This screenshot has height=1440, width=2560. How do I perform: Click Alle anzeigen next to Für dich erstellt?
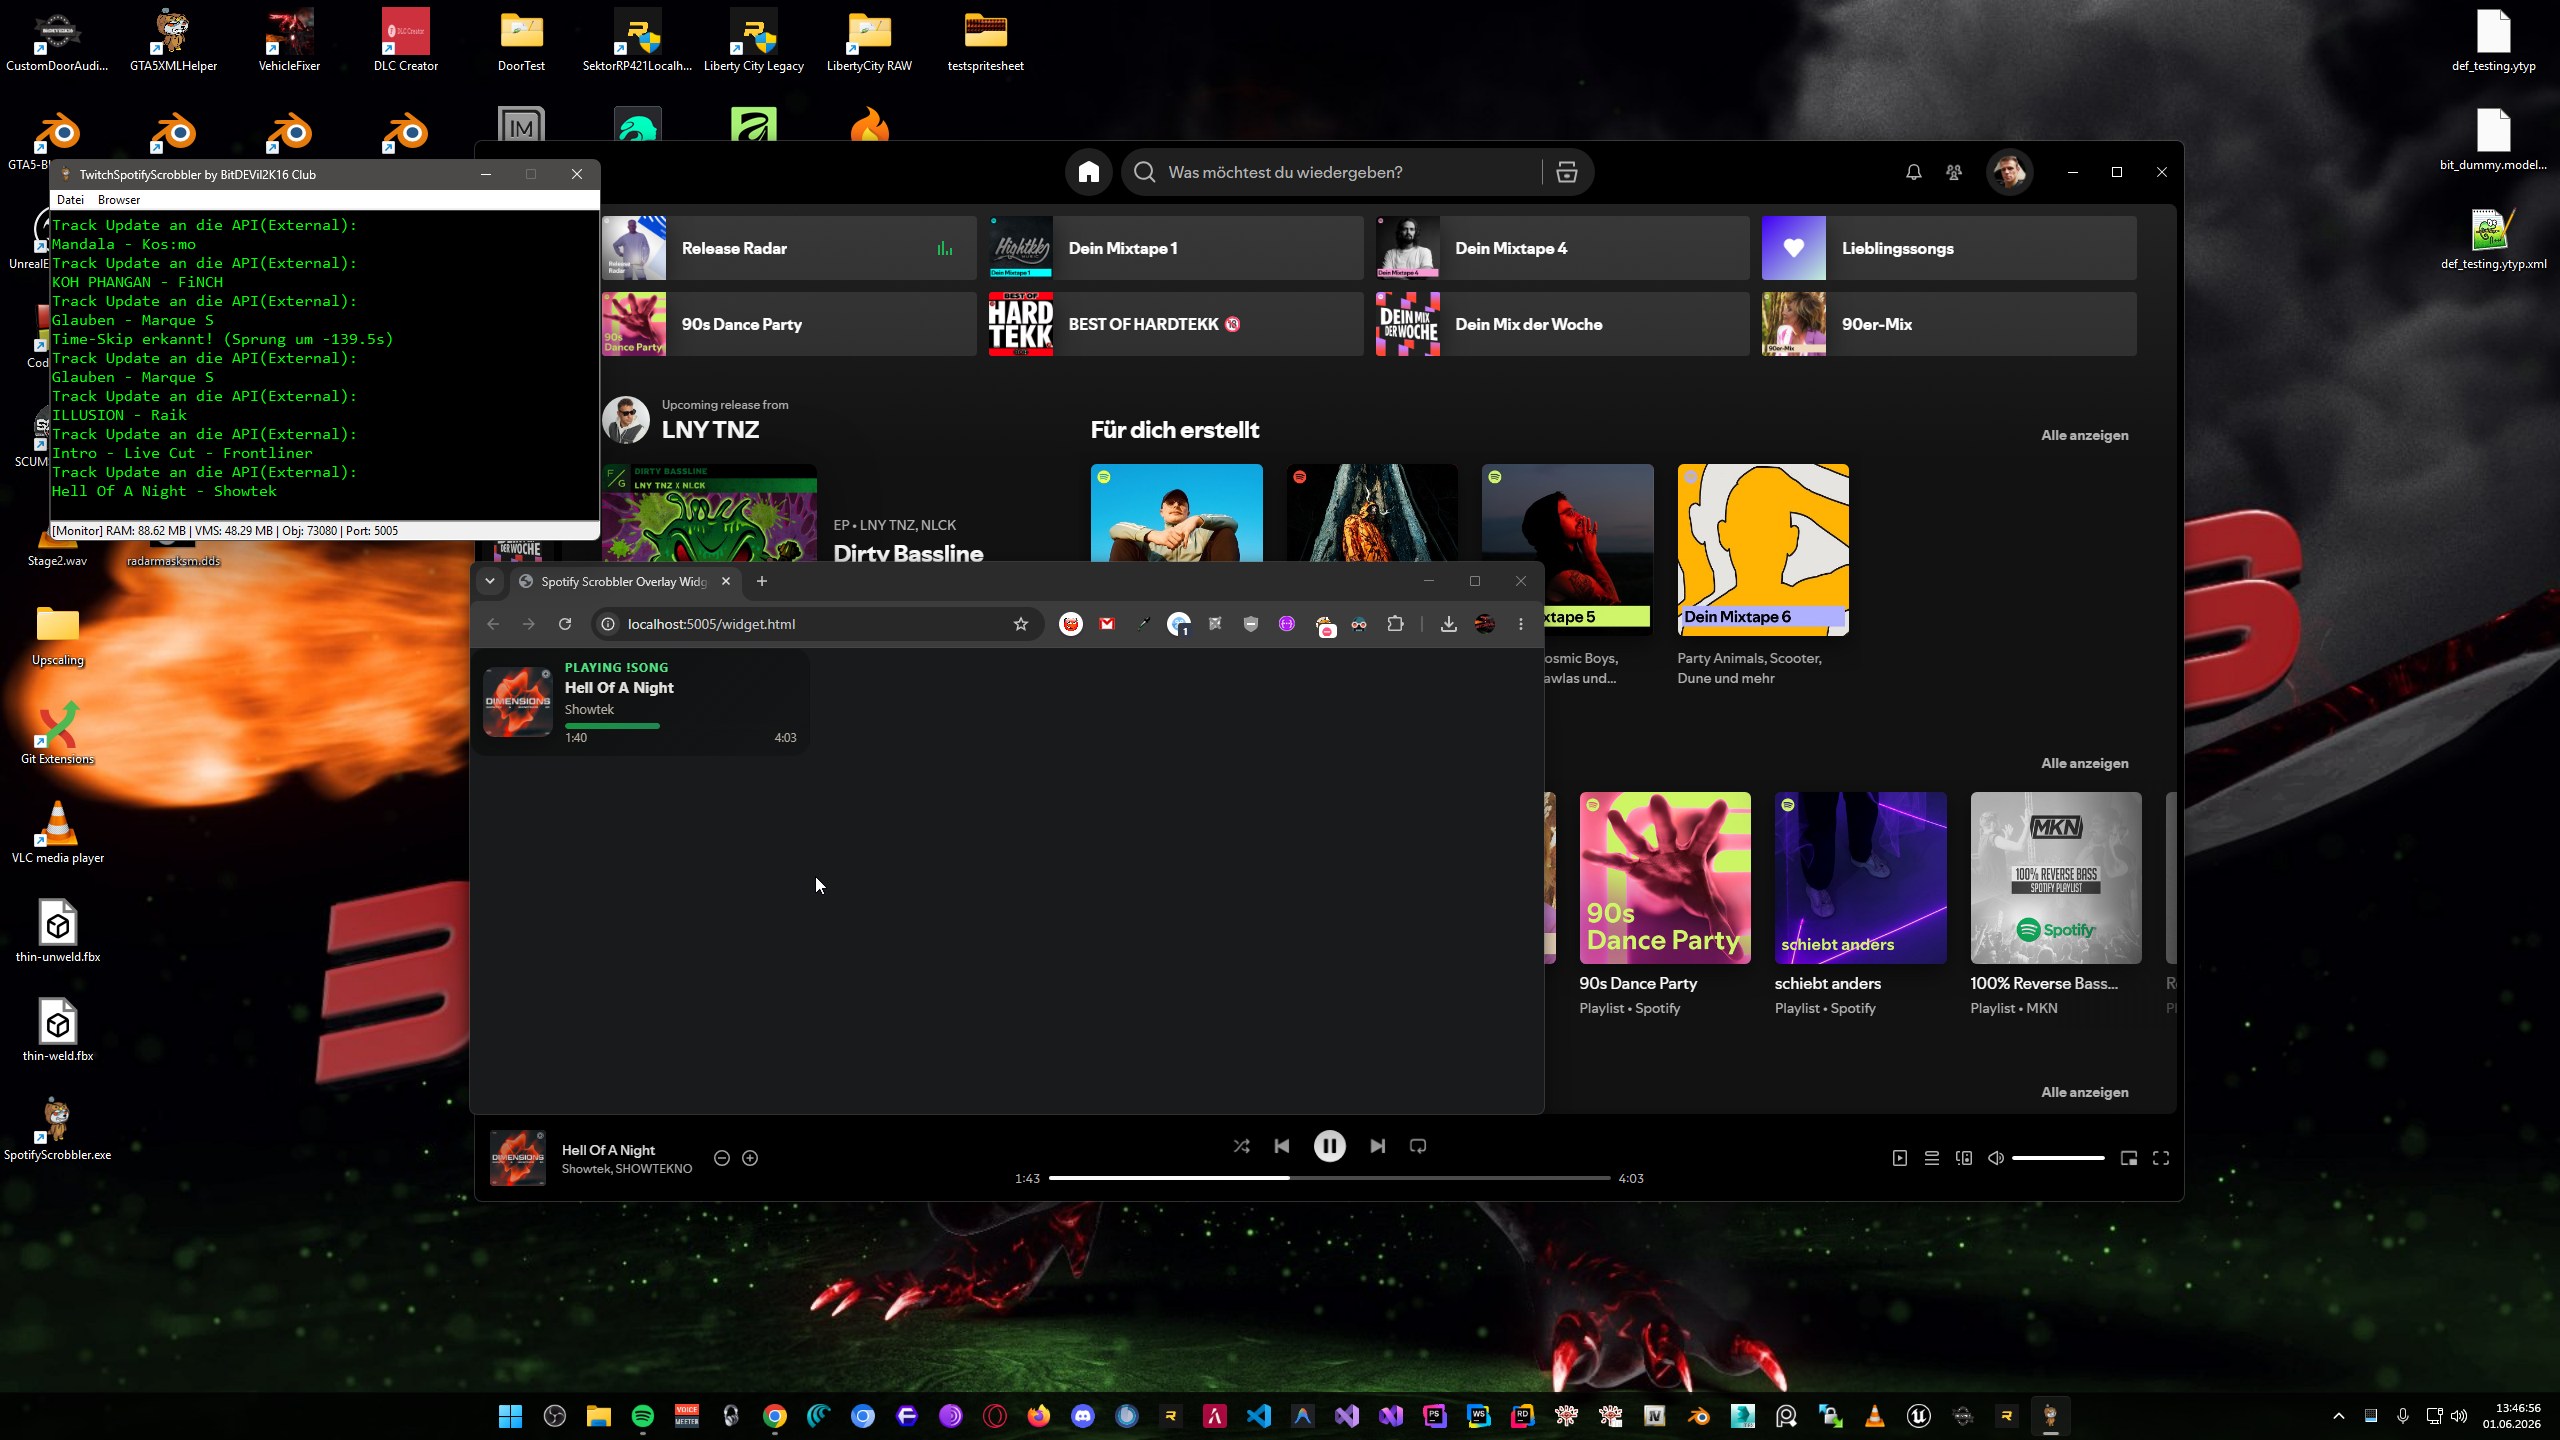pyautogui.click(x=2084, y=435)
